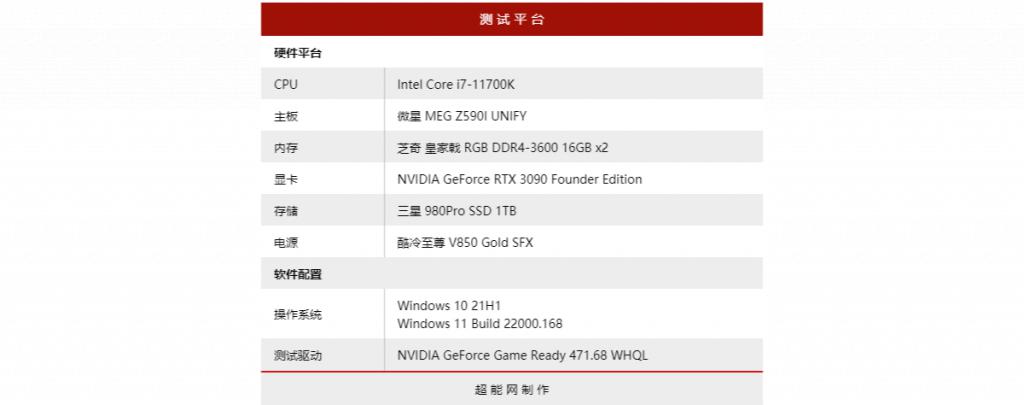The image size is (1024, 405).
Task: Select the 三星 980Pro SSD 1TB cell
Action: click(x=456, y=212)
